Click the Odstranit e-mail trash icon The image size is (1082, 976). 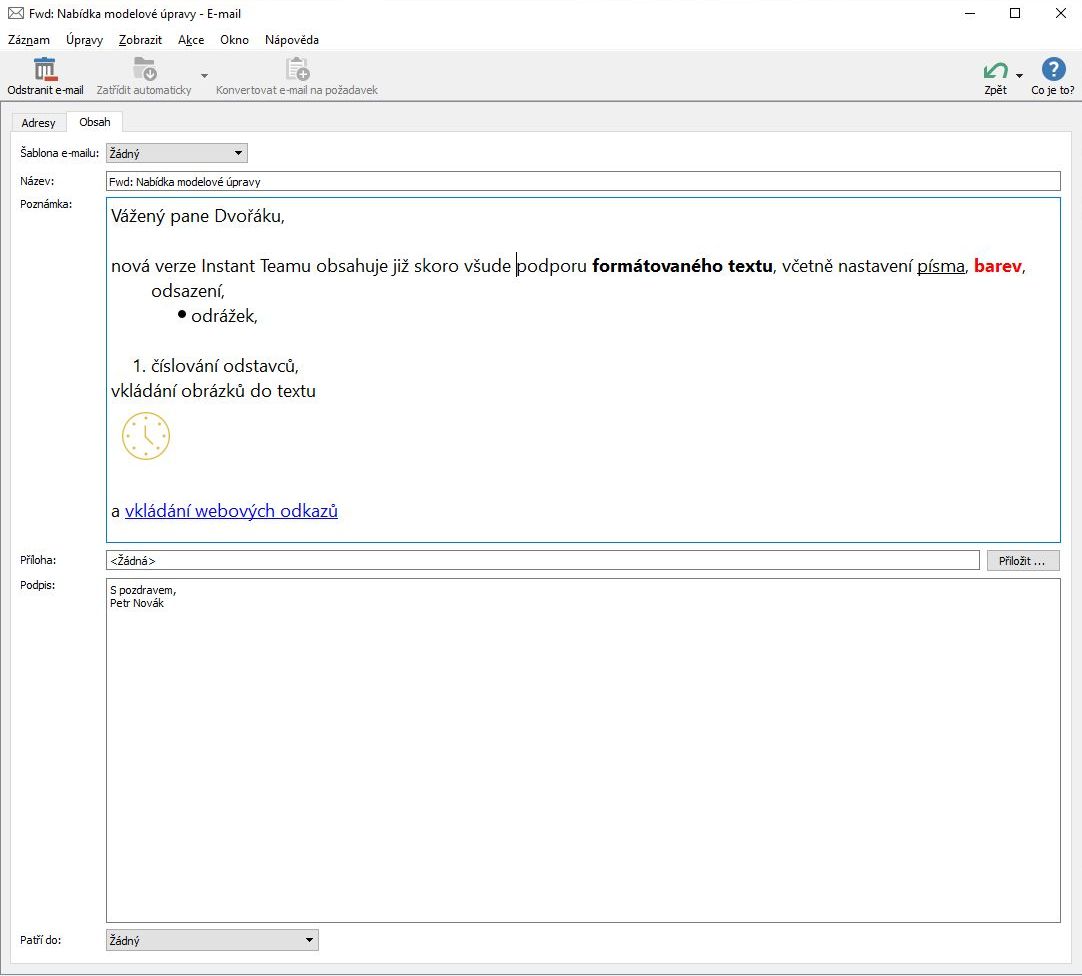[45, 70]
